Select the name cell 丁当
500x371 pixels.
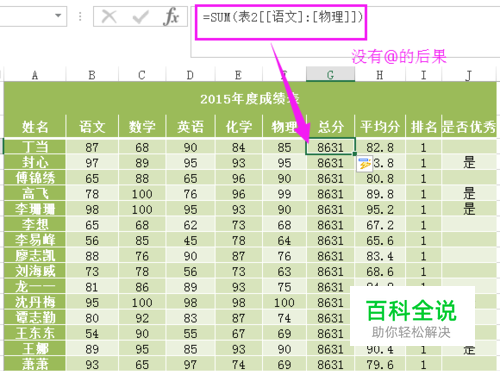(35, 147)
